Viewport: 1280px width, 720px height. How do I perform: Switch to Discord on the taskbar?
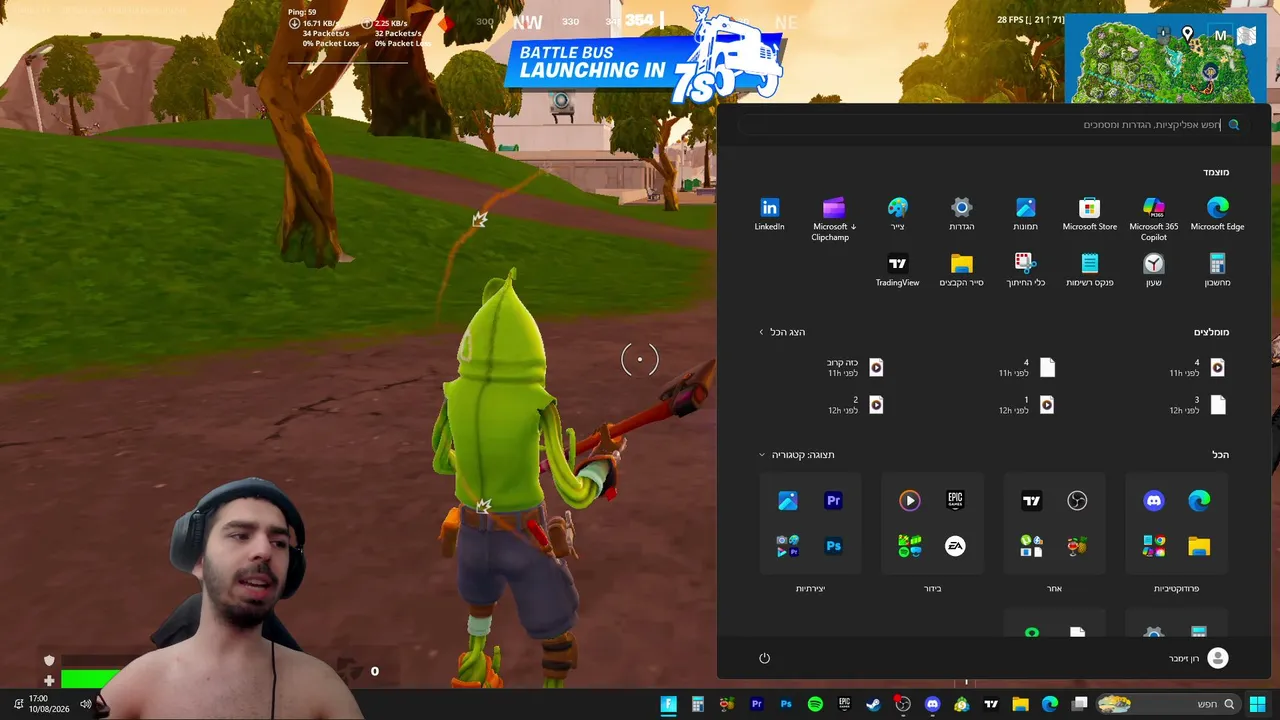coord(933,704)
